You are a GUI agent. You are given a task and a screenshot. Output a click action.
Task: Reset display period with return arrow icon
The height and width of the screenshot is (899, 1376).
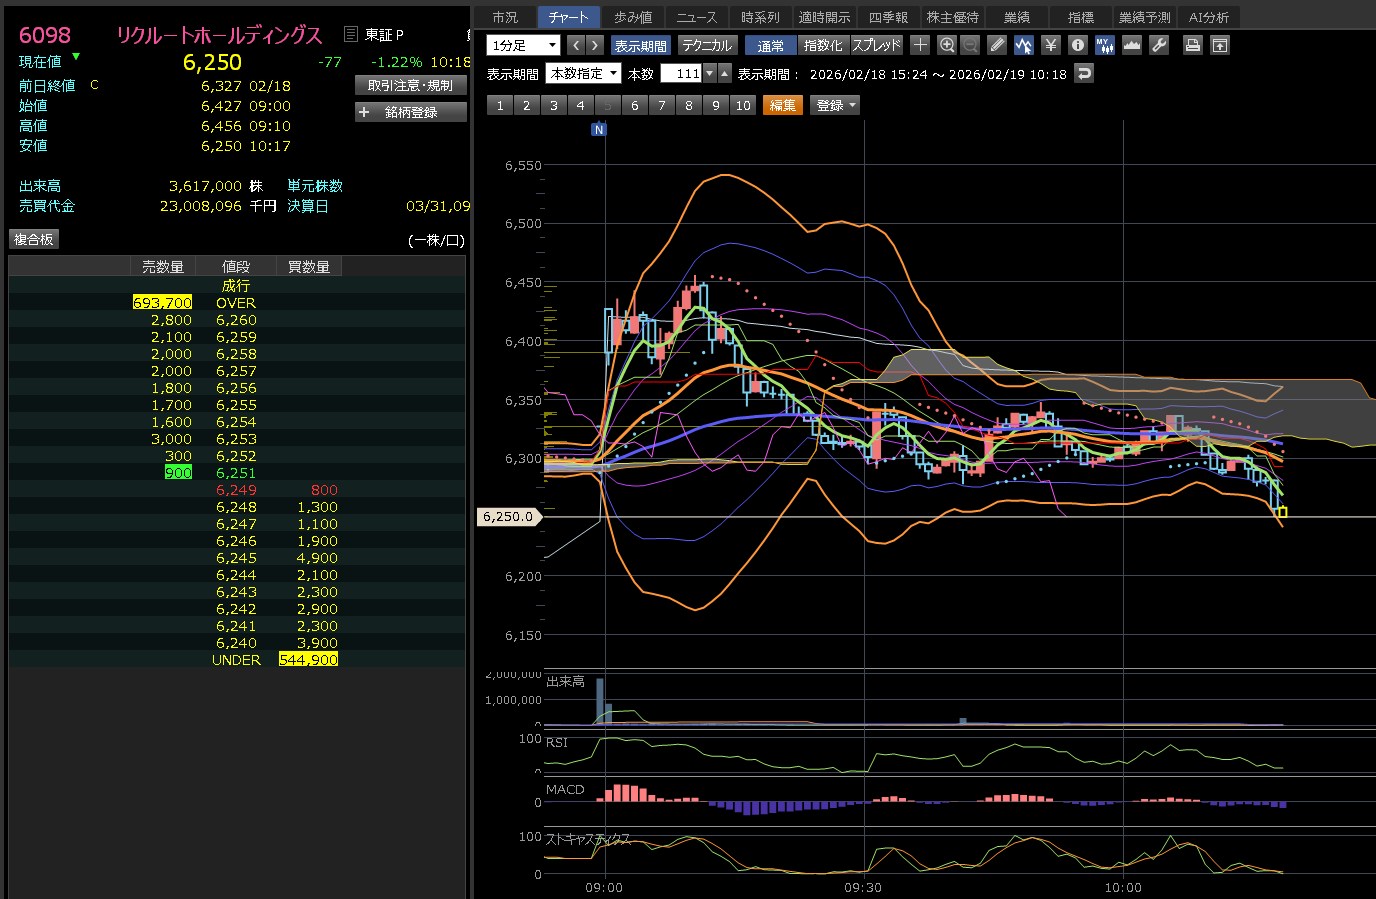(1084, 73)
